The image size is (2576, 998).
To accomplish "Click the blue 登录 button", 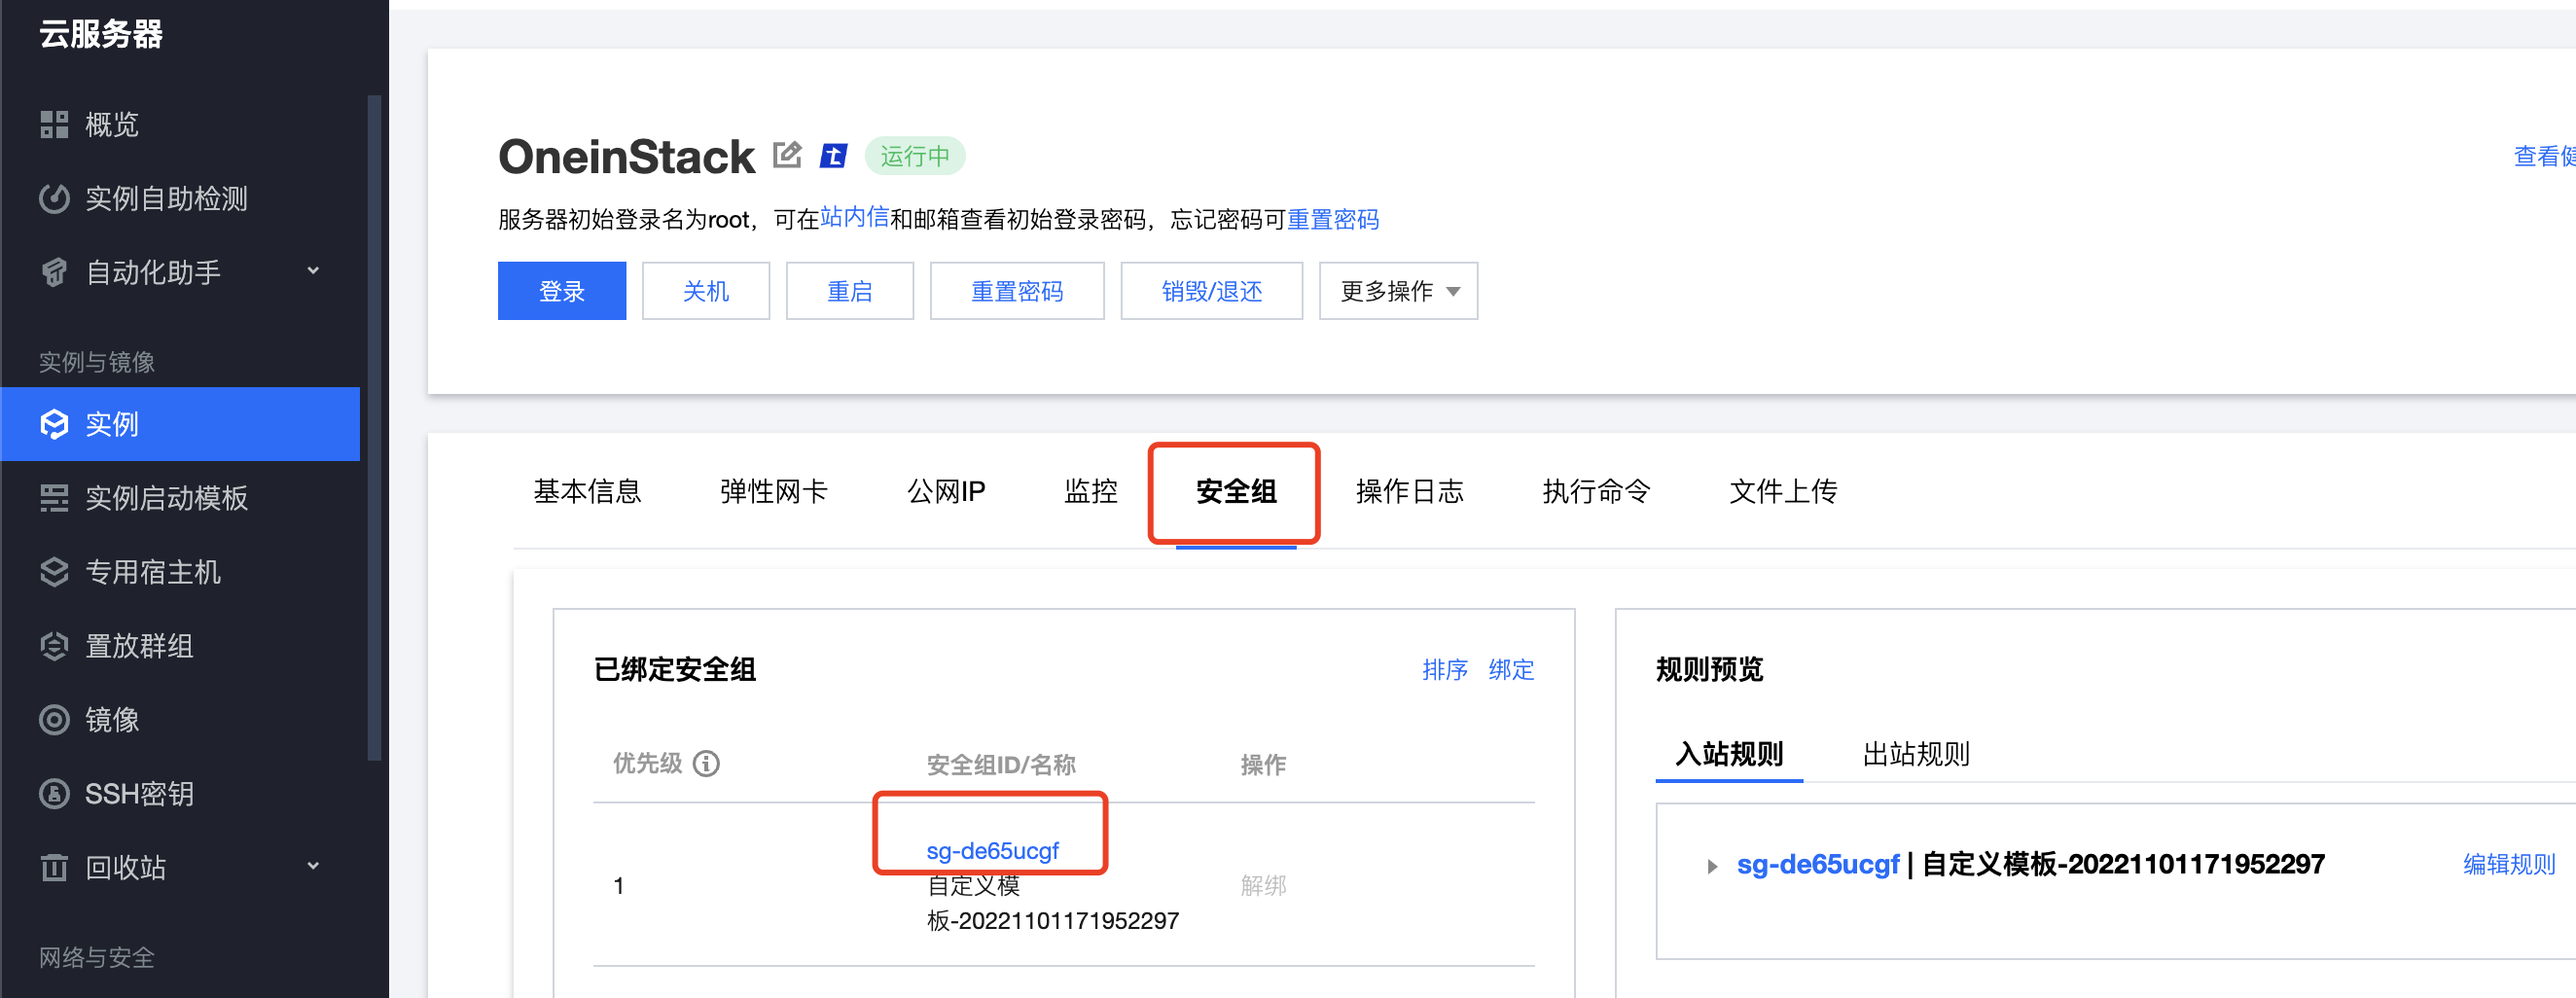I will [x=562, y=291].
